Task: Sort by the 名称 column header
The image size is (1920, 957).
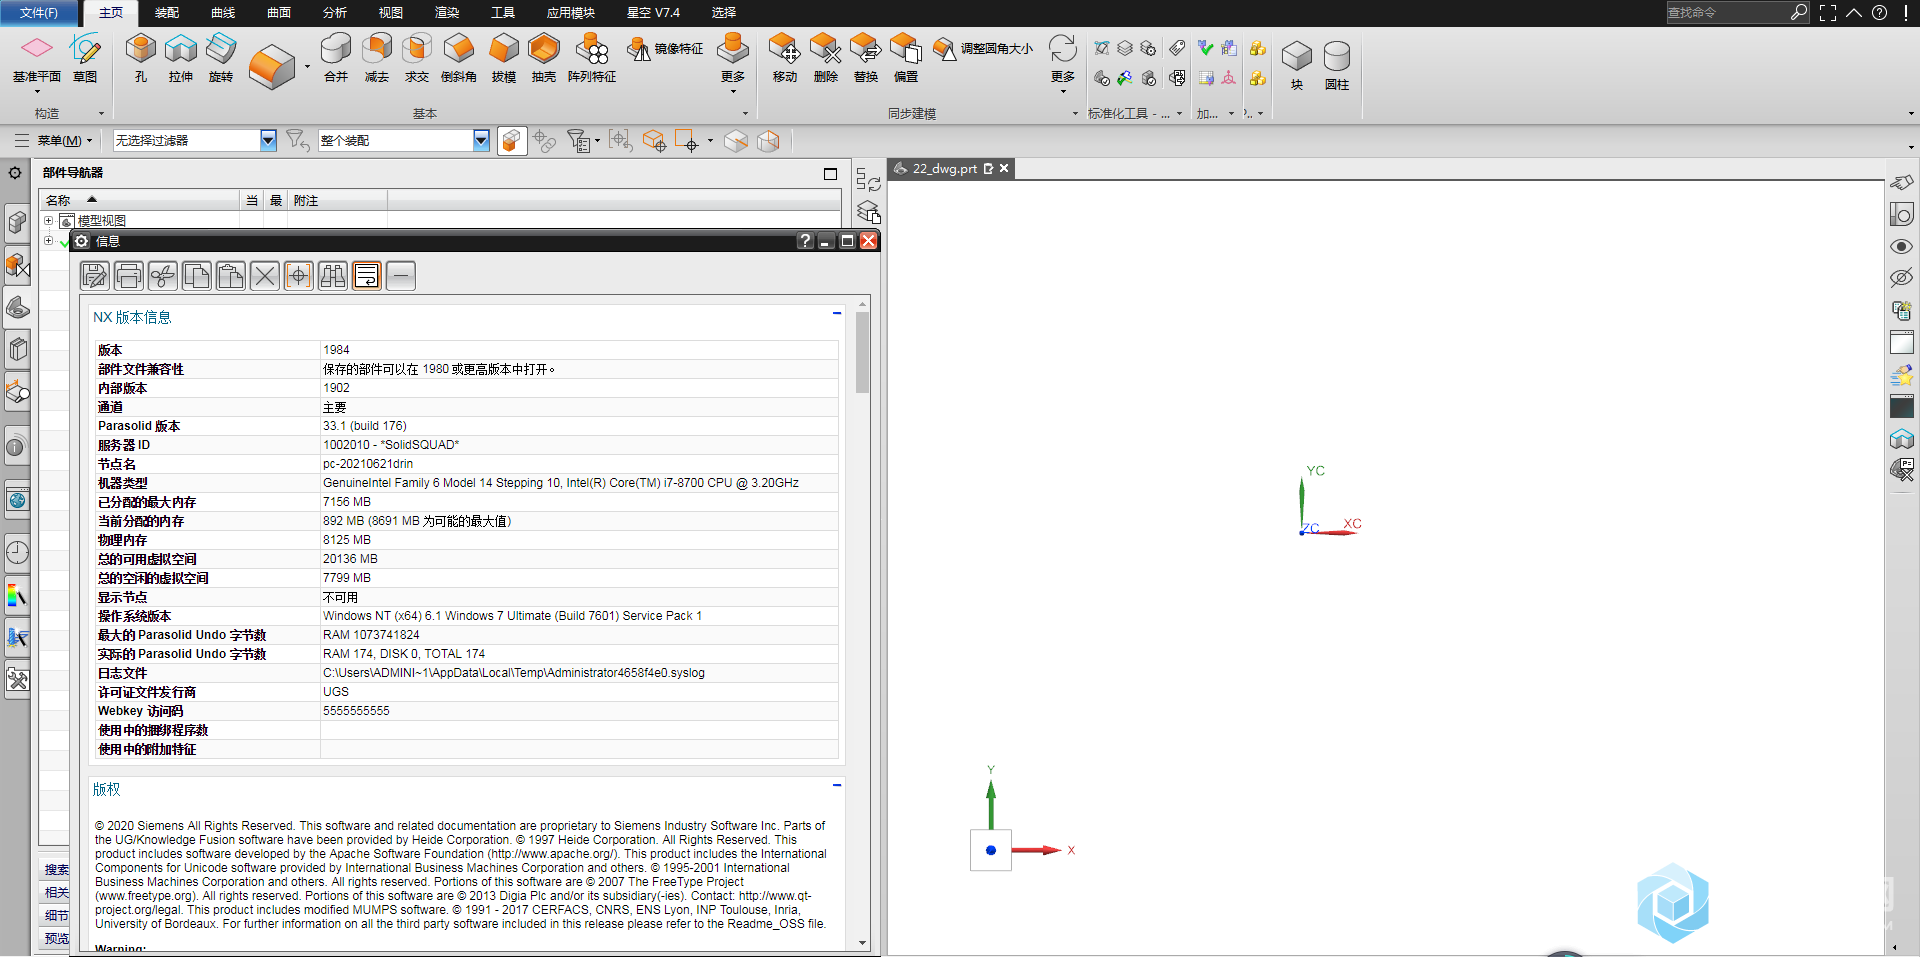Action: coord(140,200)
